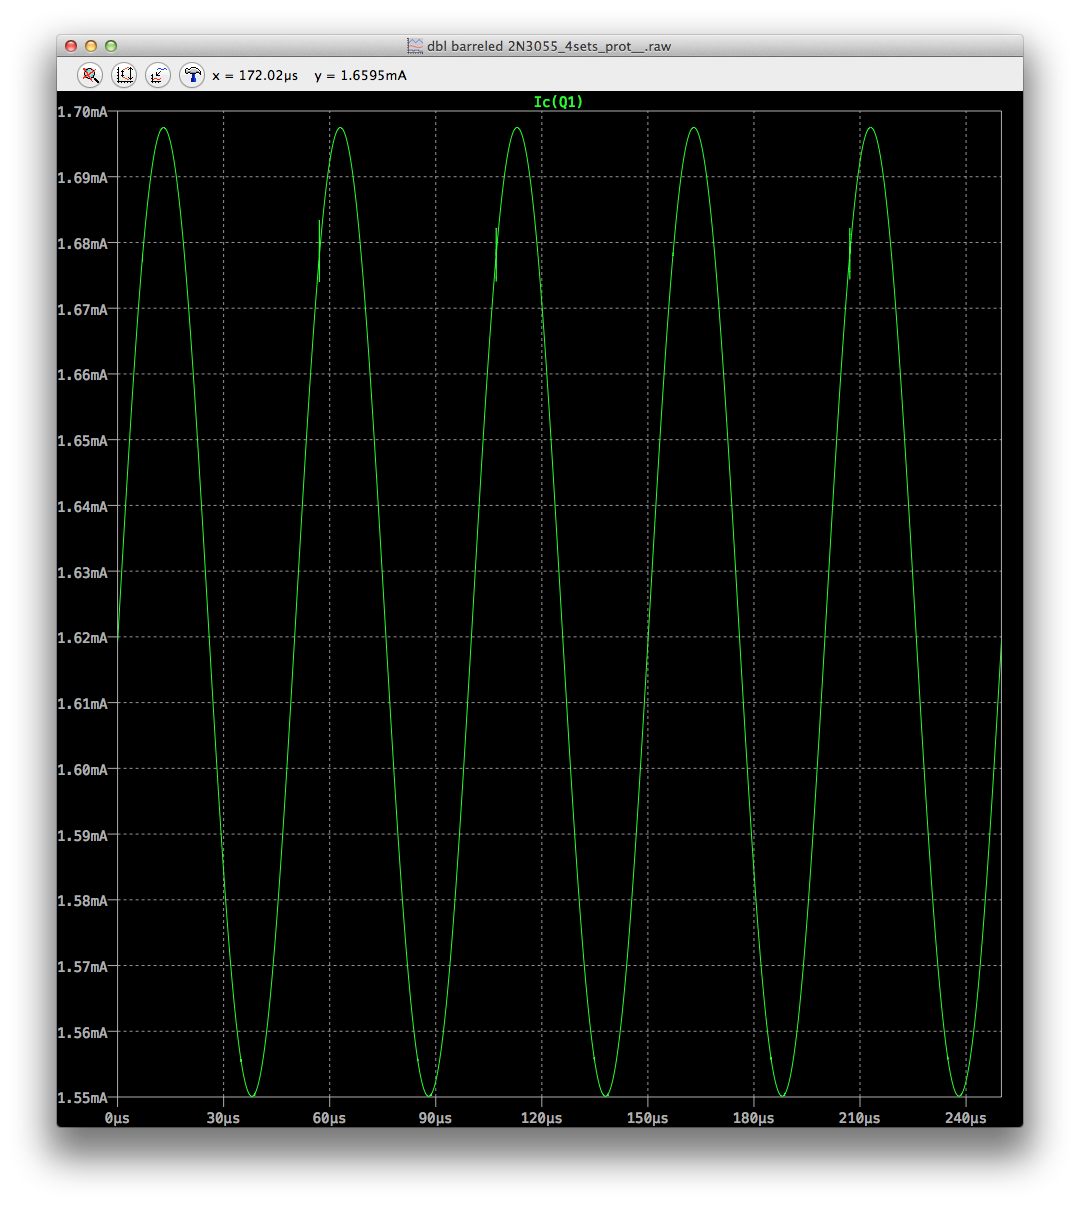Screen dimensions: 1080x1206
Task: Click the 60µs time axis label
Action: [329, 1118]
